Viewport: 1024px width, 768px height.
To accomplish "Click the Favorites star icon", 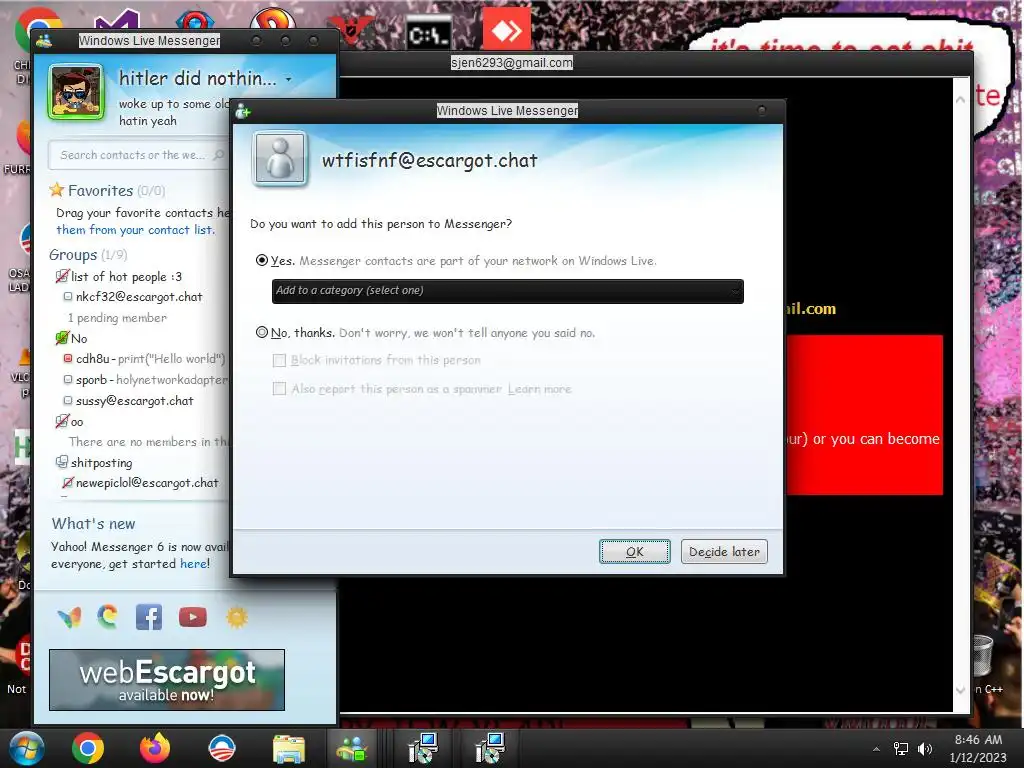I will click(57, 190).
